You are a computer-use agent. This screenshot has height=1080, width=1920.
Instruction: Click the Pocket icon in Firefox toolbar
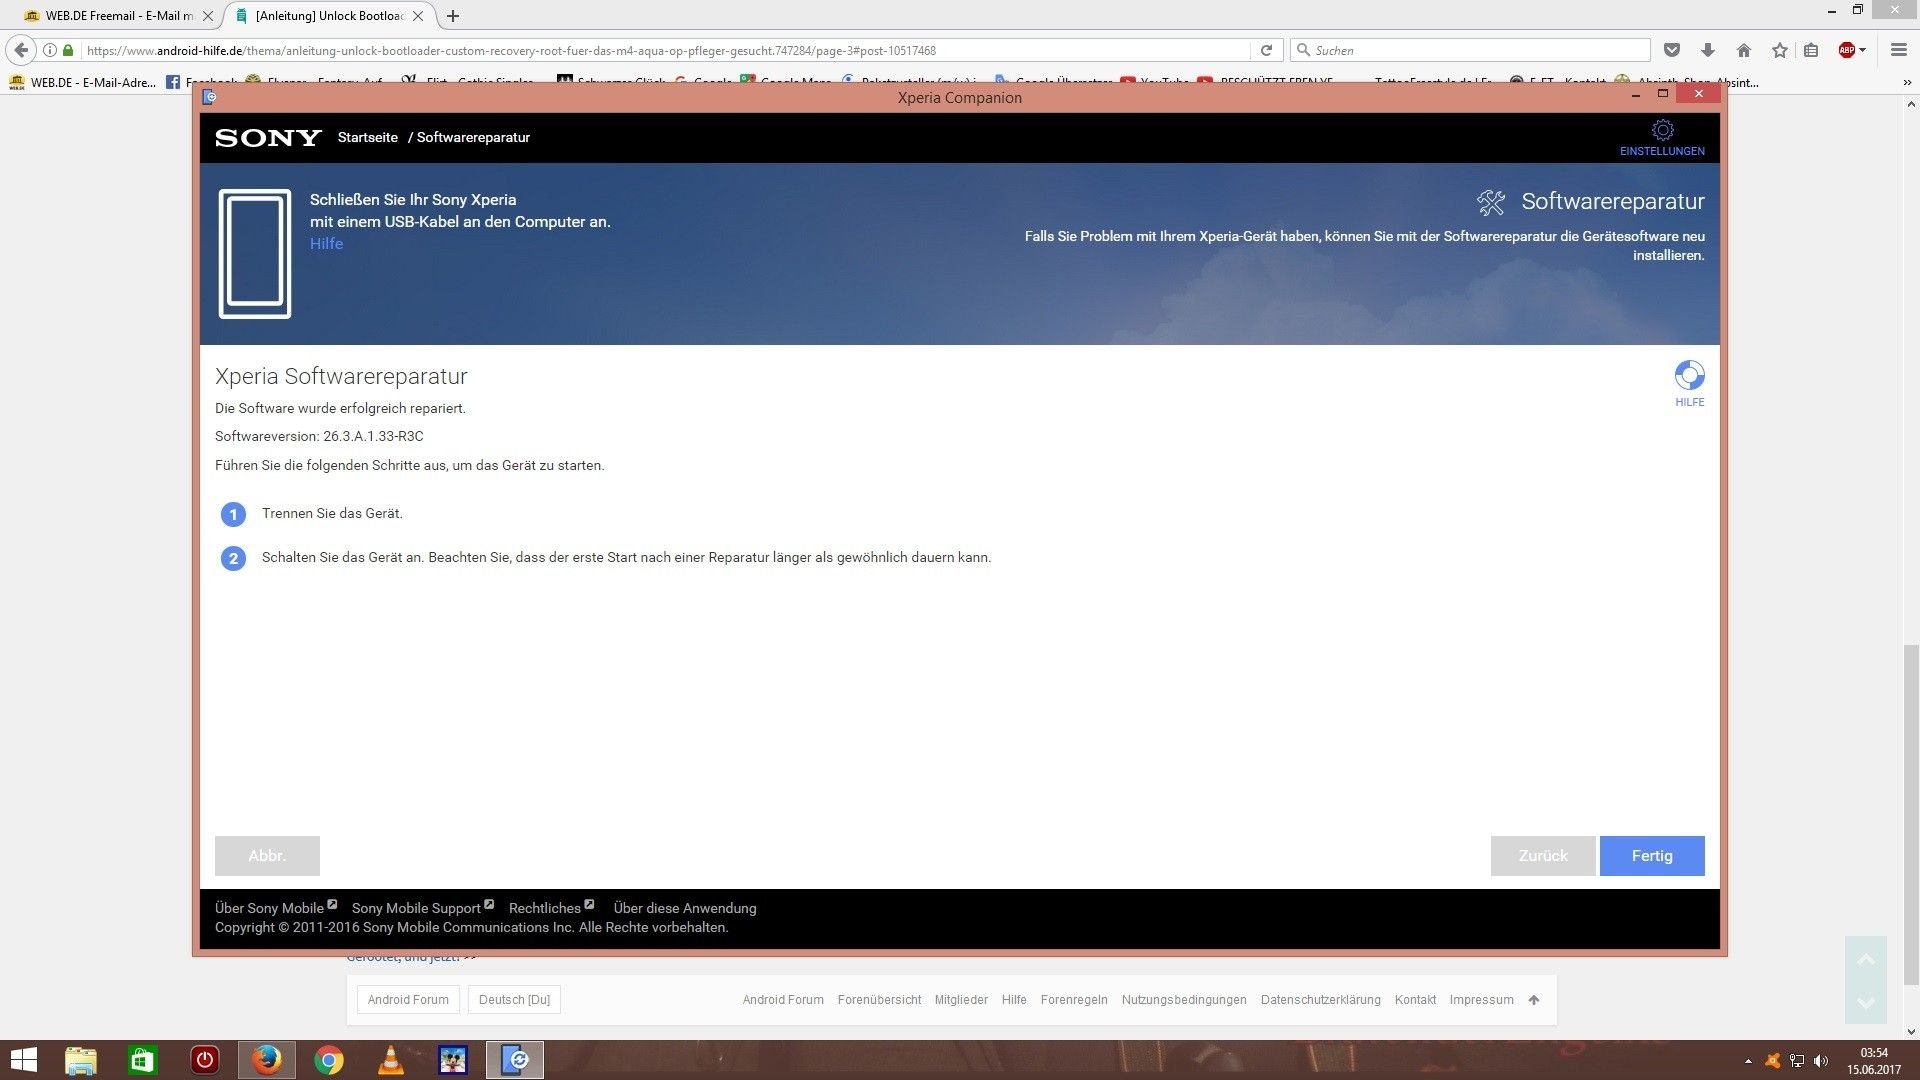click(x=1671, y=50)
